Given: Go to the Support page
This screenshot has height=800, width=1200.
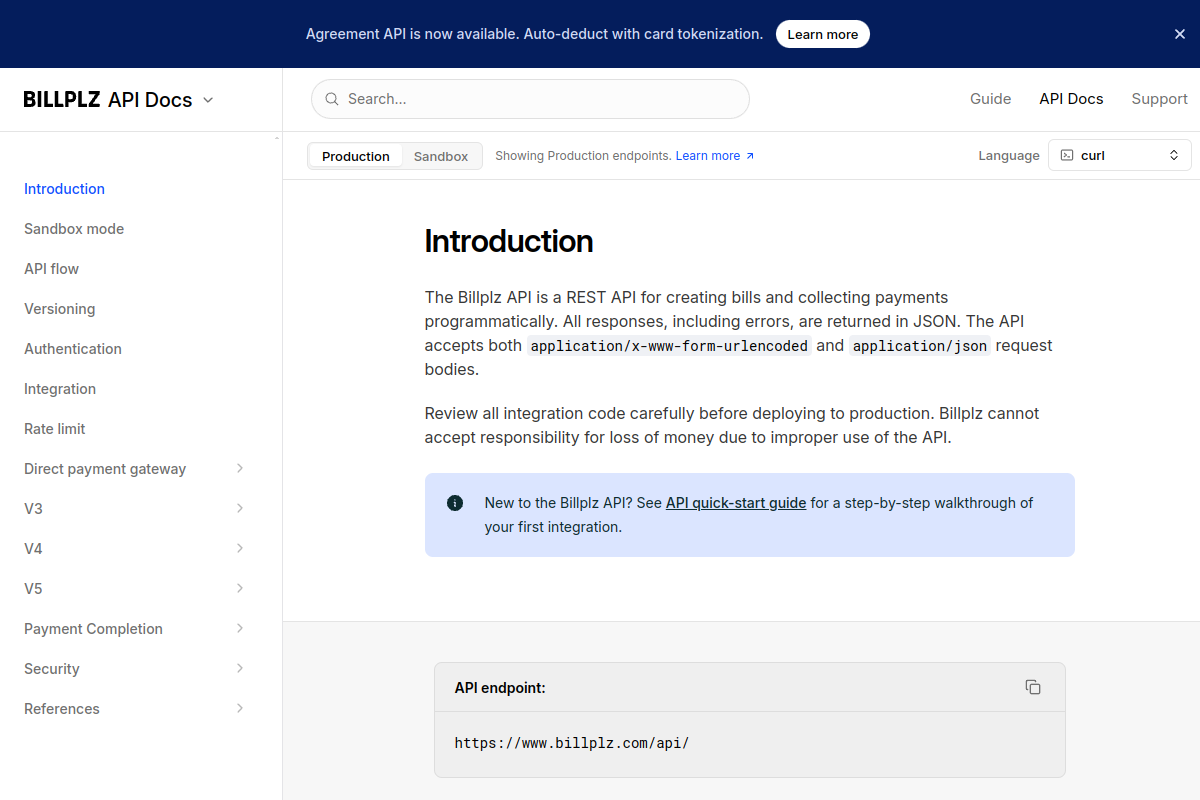Looking at the screenshot, I should 1159,99.
